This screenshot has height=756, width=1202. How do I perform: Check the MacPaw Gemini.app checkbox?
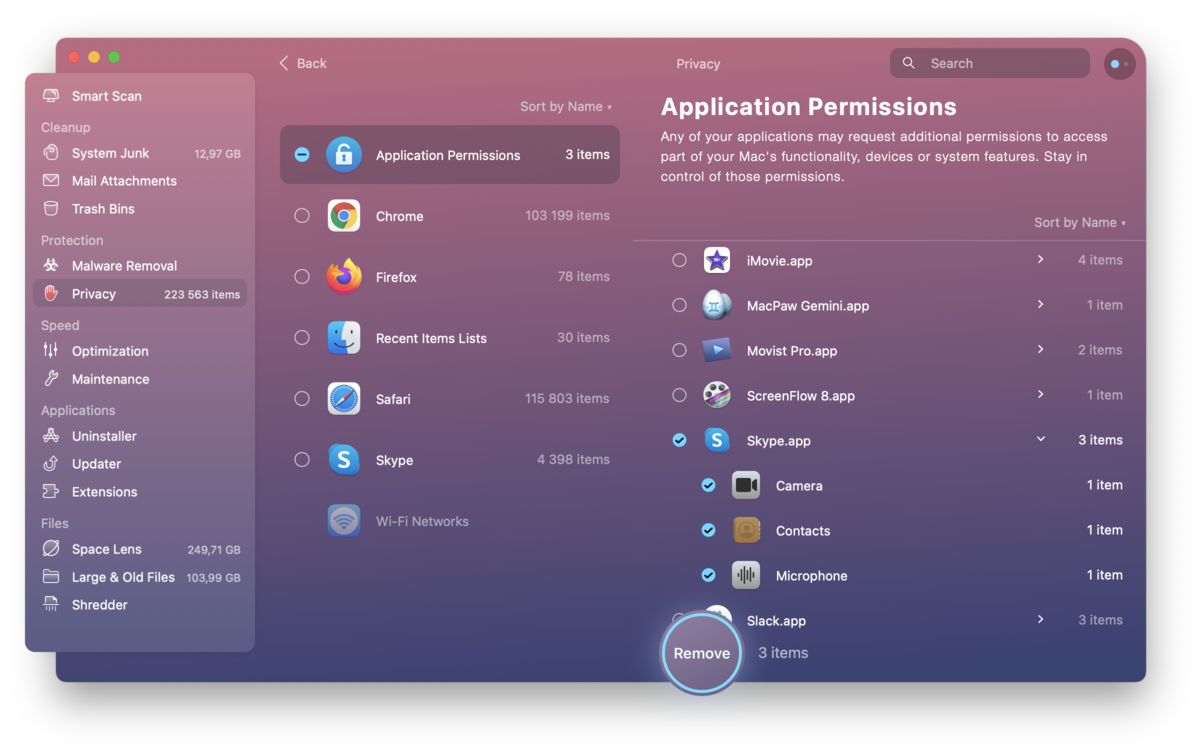tap(680, 305)
